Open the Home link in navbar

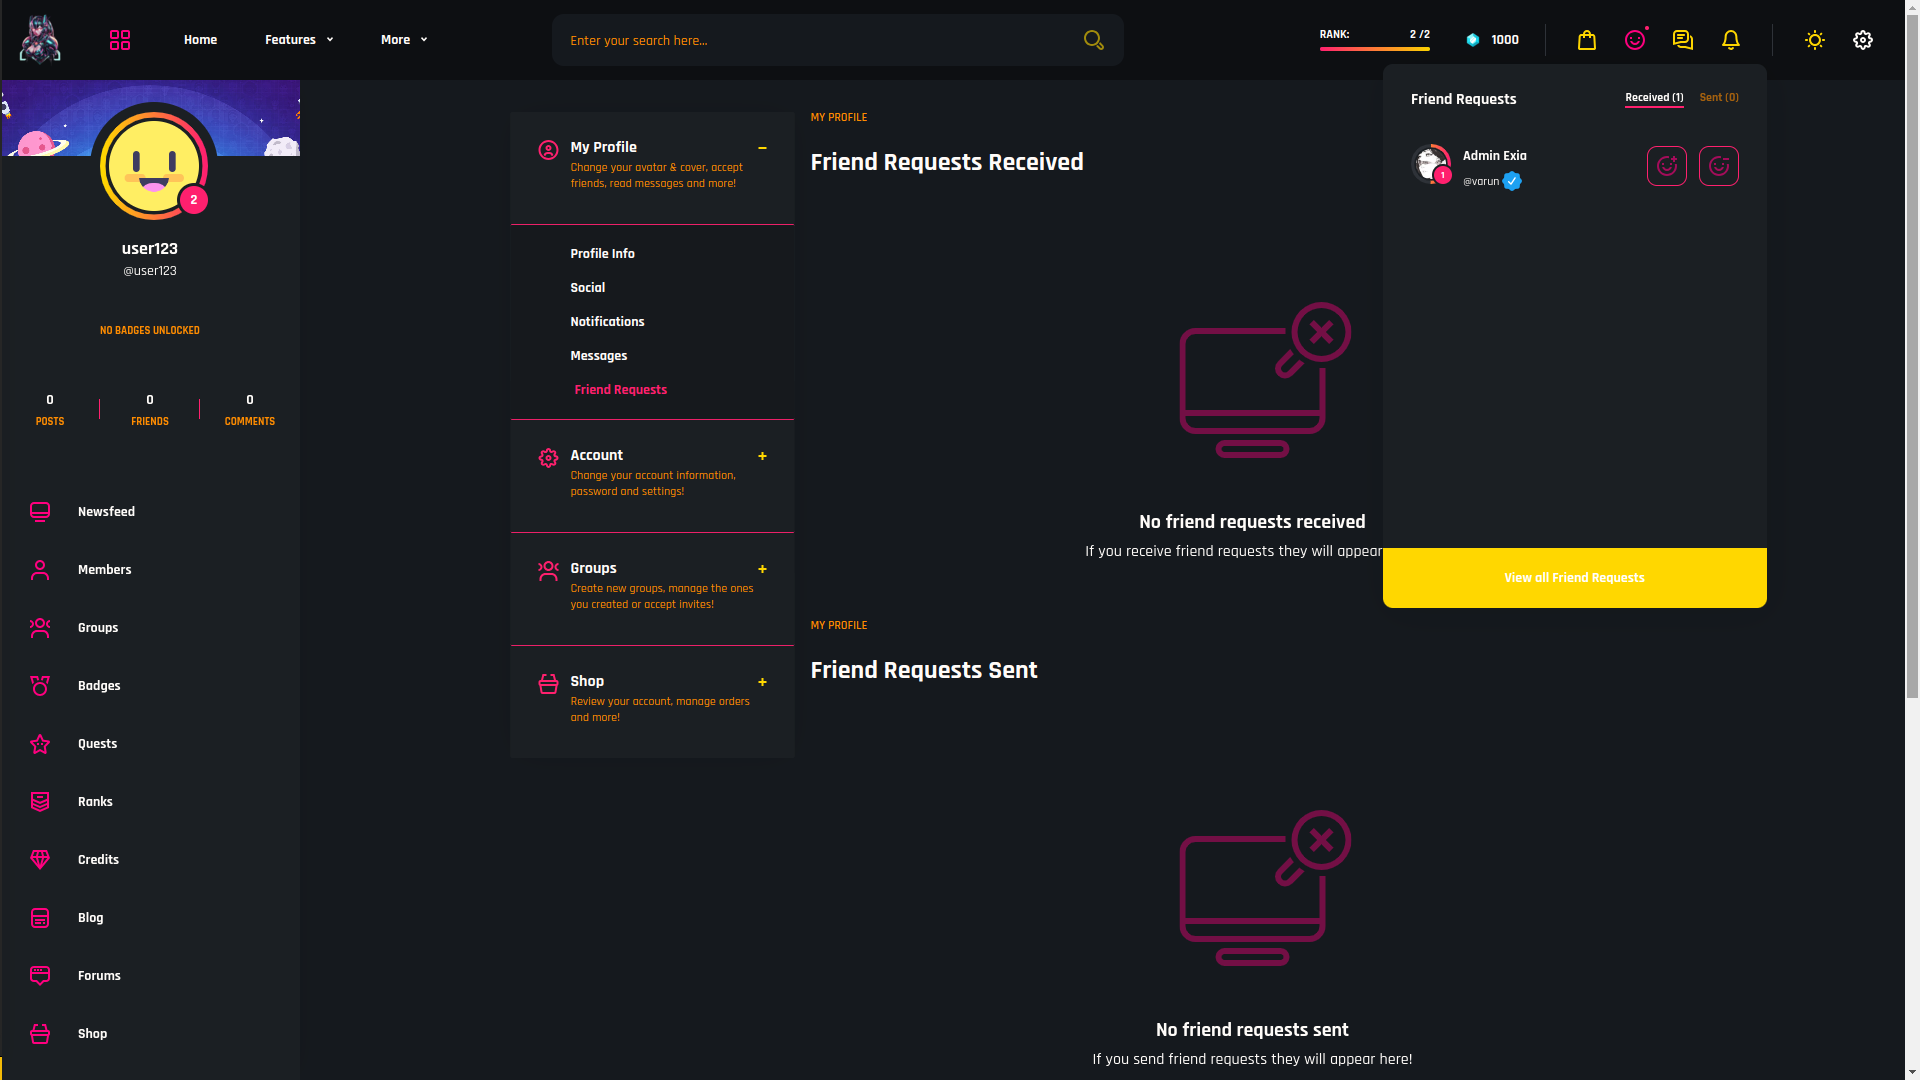200,40
